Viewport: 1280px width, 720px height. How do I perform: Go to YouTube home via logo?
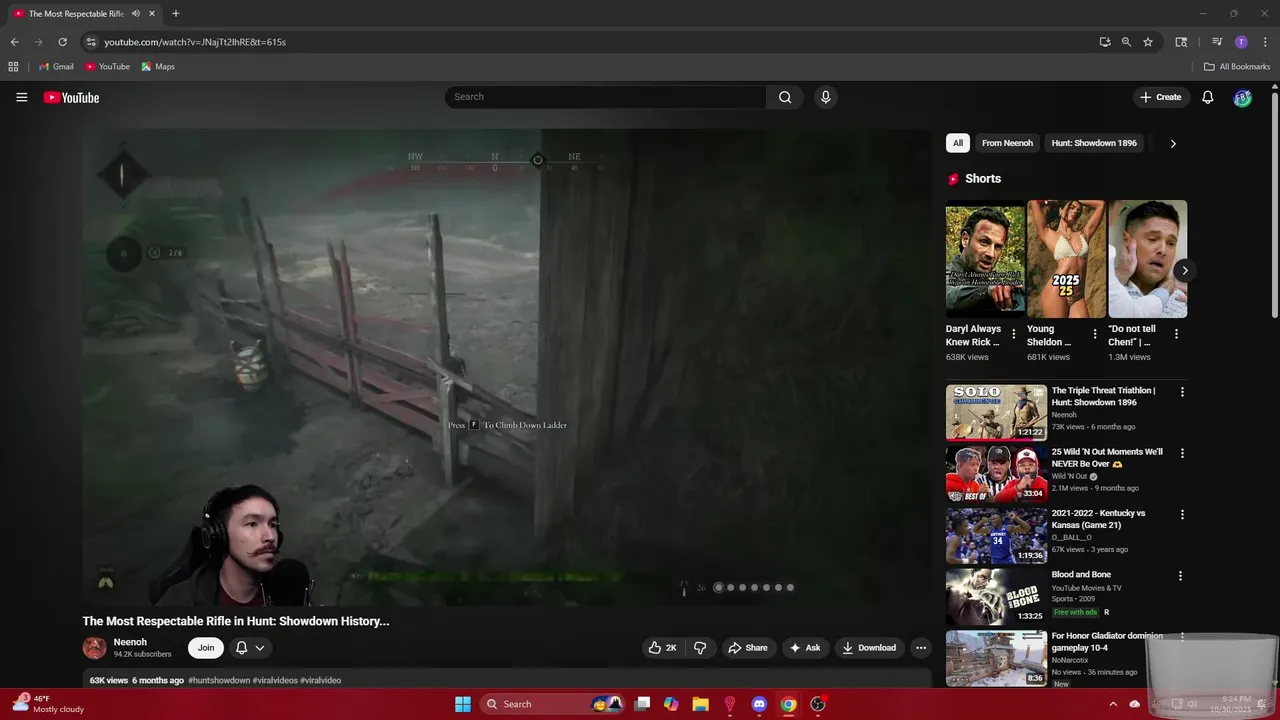click(71, 97)
